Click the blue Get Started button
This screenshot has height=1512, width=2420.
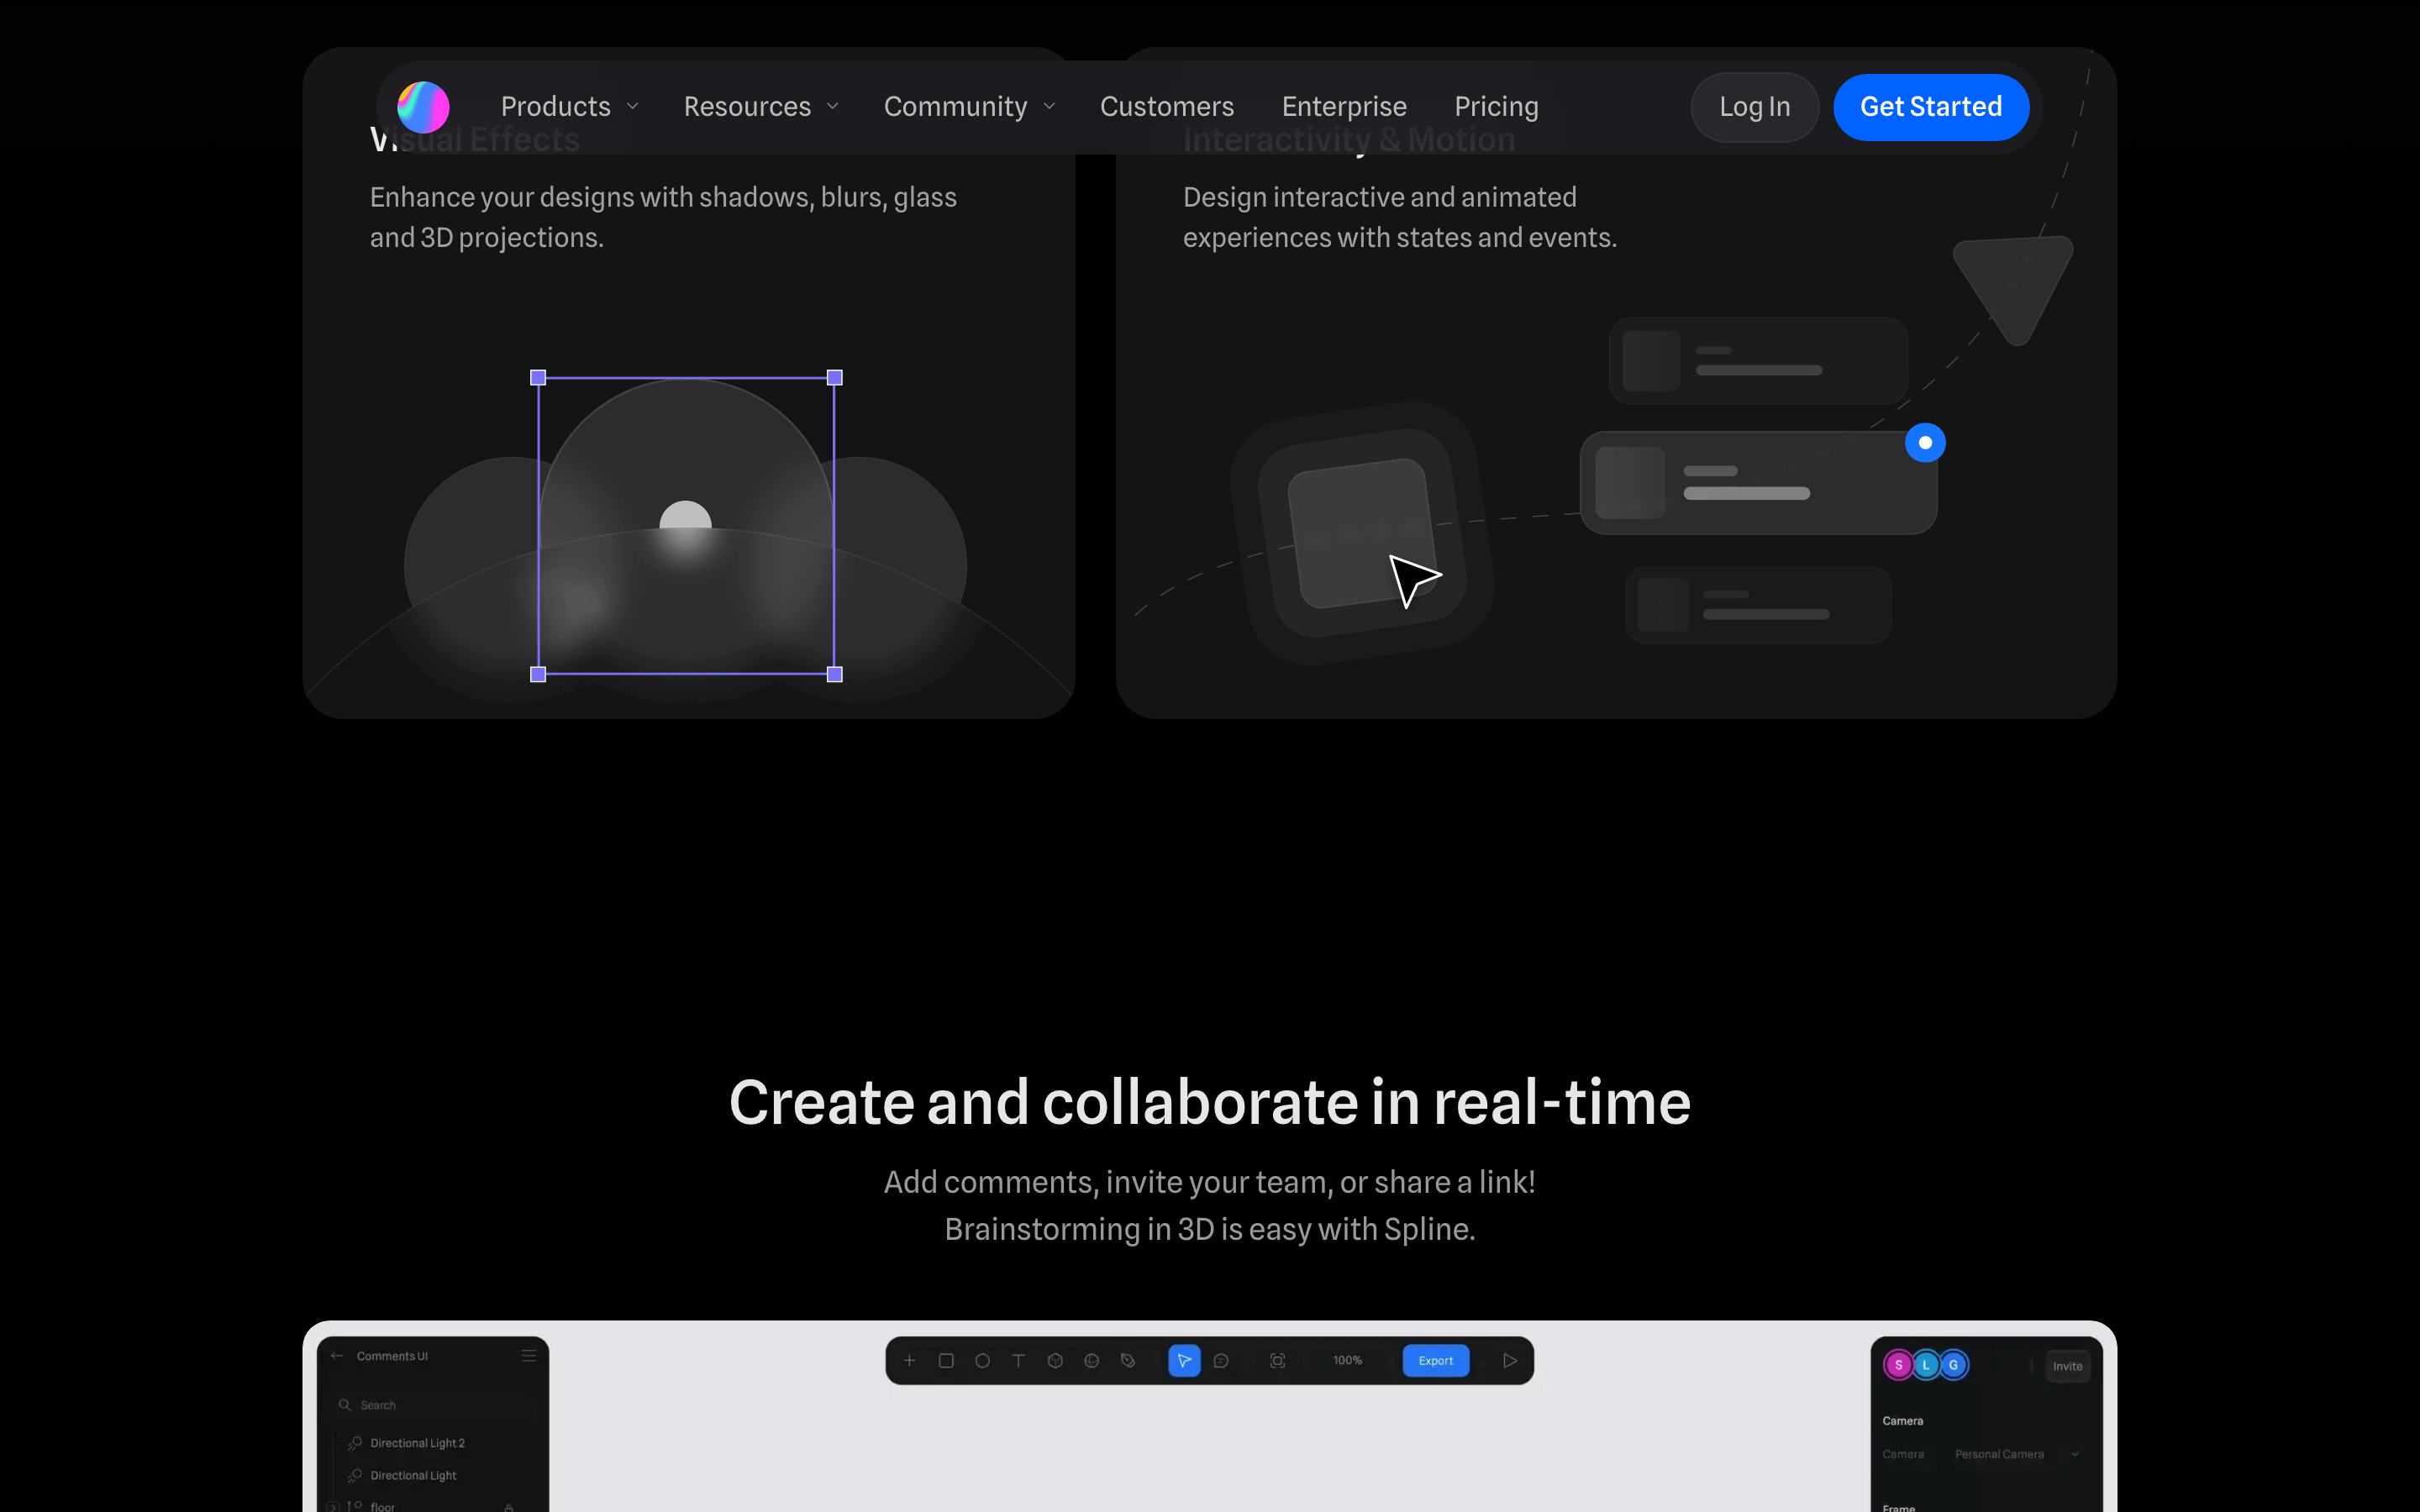click(x=1930, y=107)
